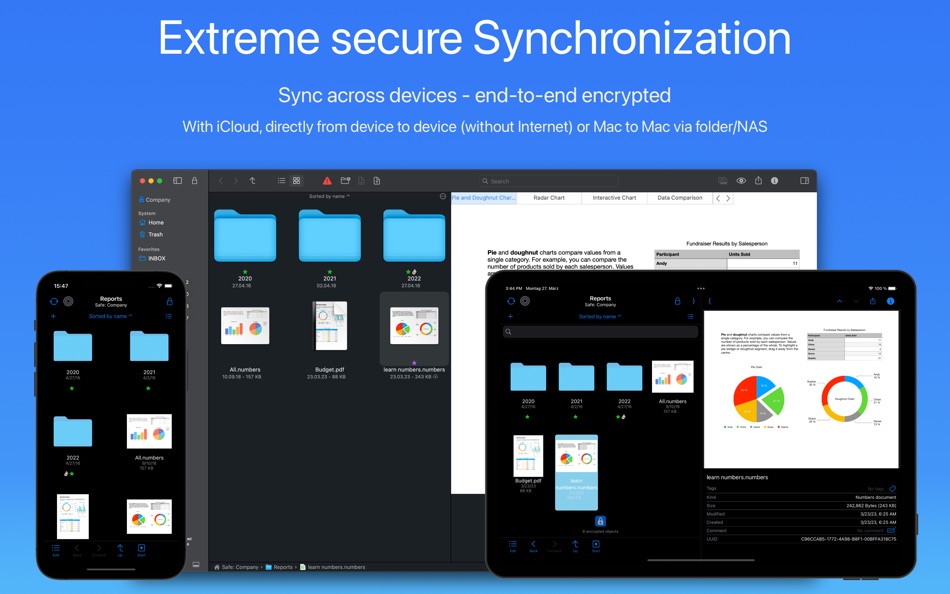Switch to Pie and Doughnut Chart tab

(x=483, y=198)
